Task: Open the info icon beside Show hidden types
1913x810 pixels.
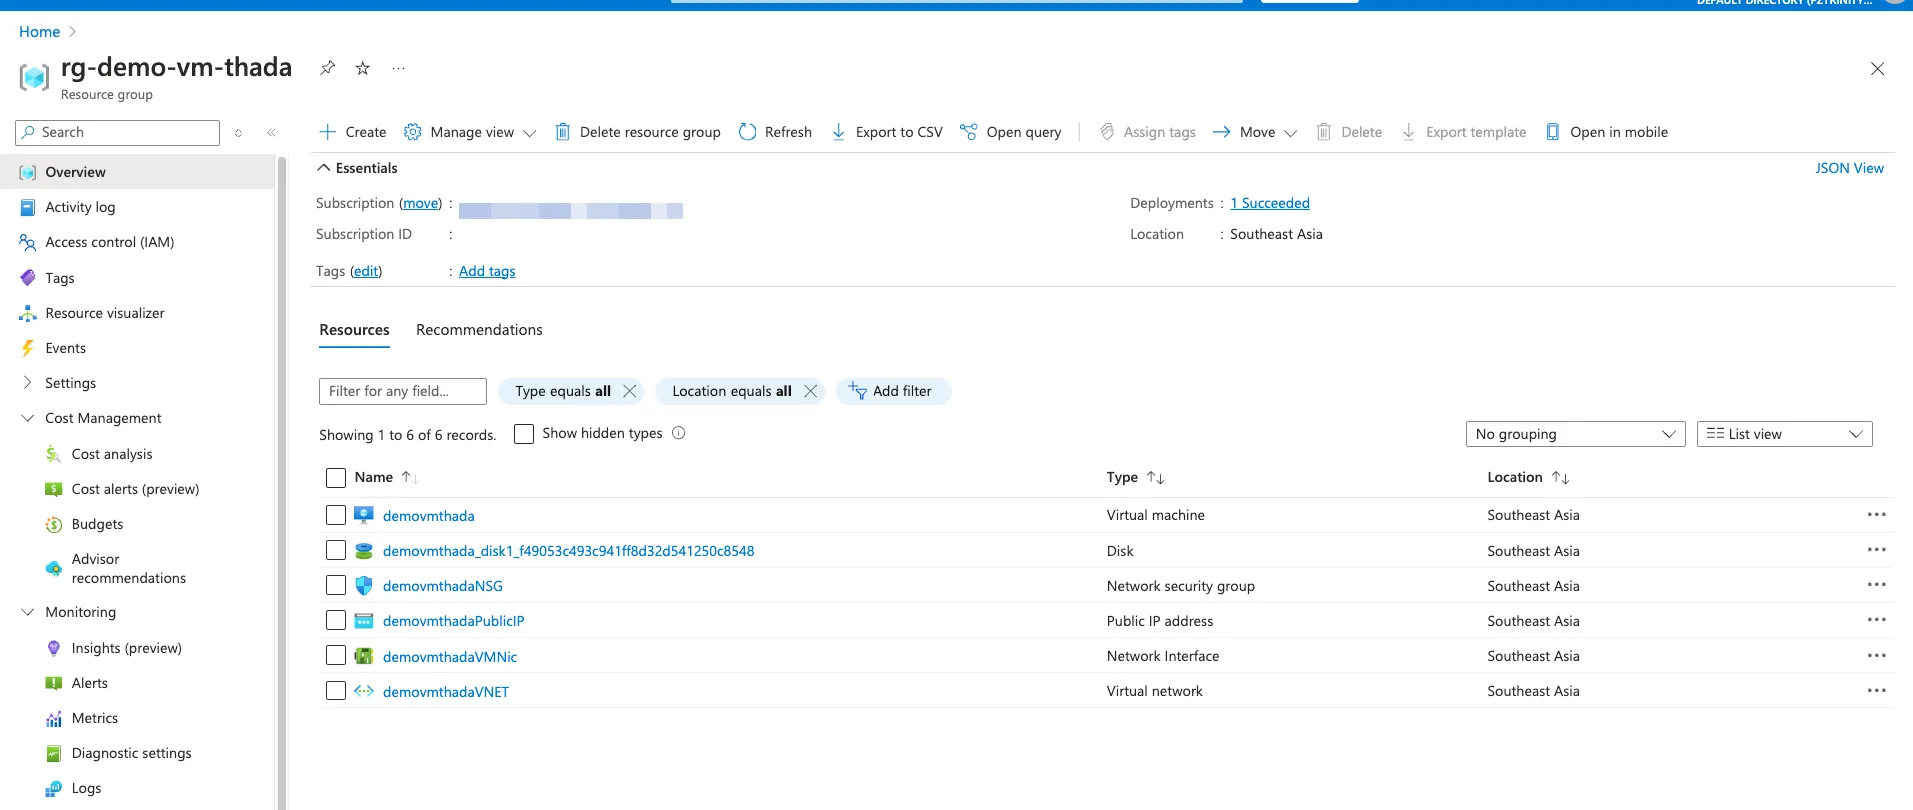Action: click(x=678, y=433)
